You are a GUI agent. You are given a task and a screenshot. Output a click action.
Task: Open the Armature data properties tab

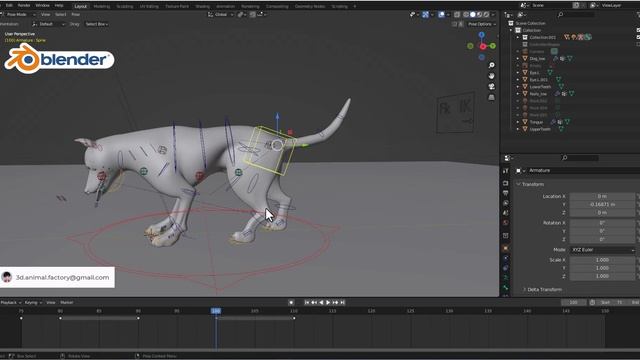pyautogui.click(x=506, y=278)
